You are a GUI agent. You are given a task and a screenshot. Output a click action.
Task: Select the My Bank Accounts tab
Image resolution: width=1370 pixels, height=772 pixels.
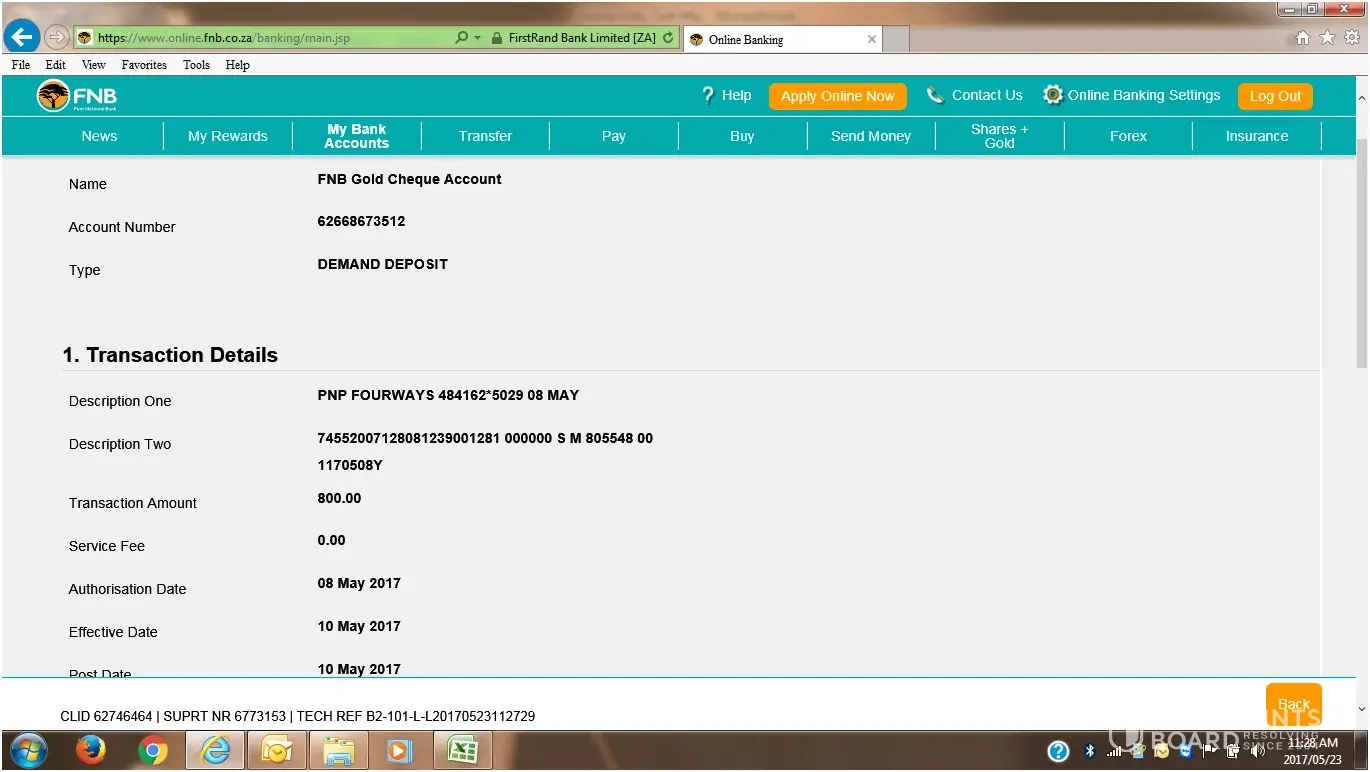[x=356, y=136]
